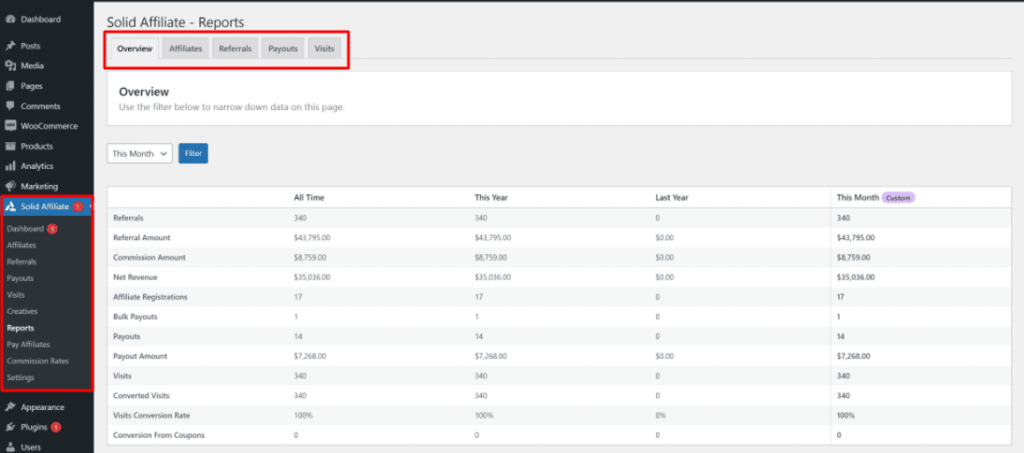The image size is (1024, 453).
Task: Open the Visits report tab
Action: pyautogui.click(x=324, y=49)
